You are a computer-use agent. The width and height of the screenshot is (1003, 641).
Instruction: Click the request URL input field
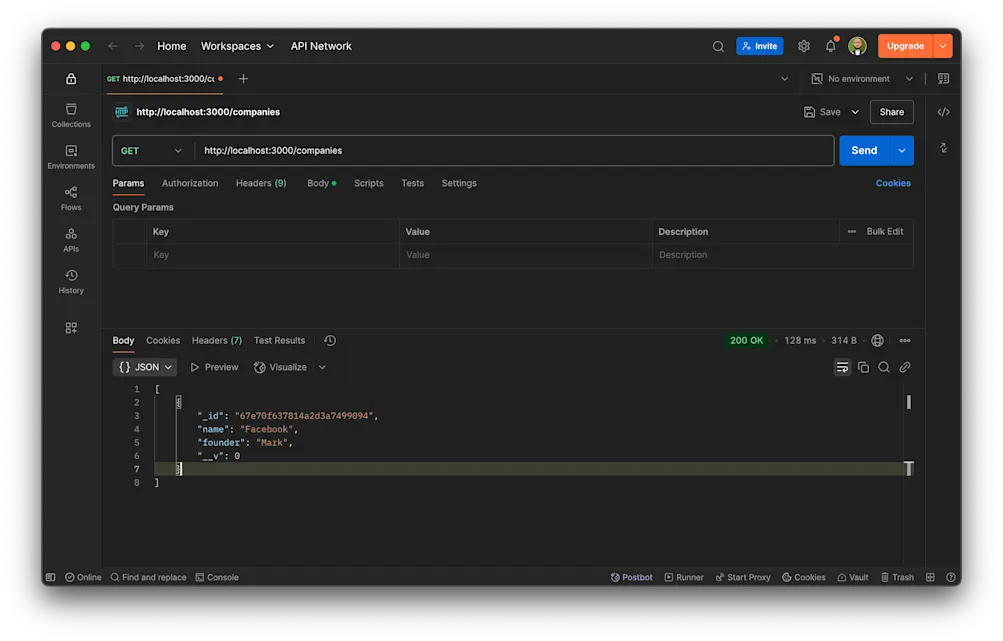(514, 151)
